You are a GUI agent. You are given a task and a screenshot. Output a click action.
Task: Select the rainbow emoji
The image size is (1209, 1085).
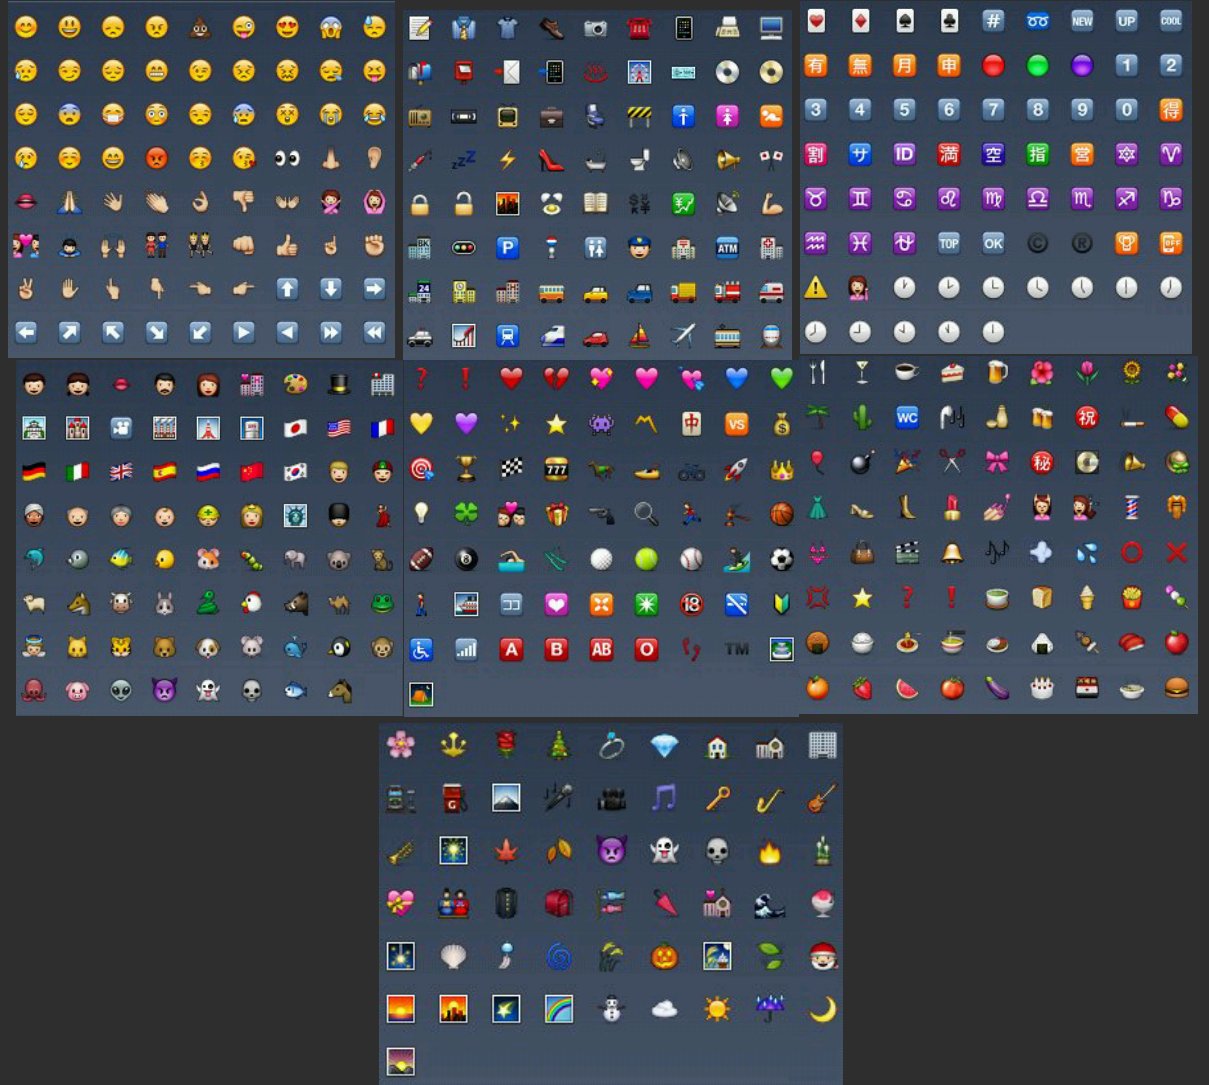coord(559,1009)
